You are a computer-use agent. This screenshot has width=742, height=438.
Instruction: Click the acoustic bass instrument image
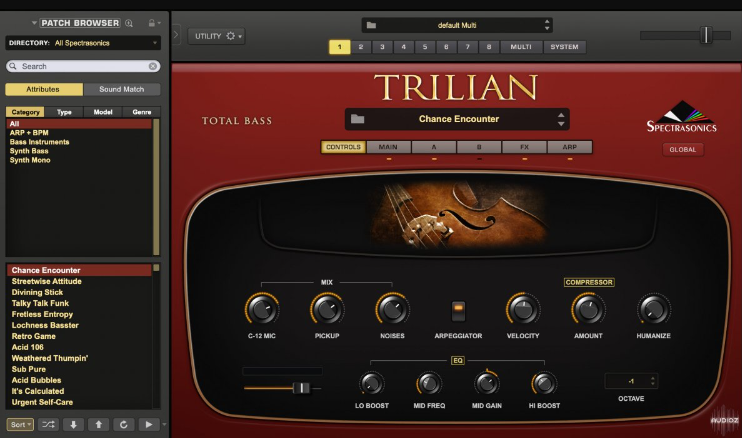[458, 215]
